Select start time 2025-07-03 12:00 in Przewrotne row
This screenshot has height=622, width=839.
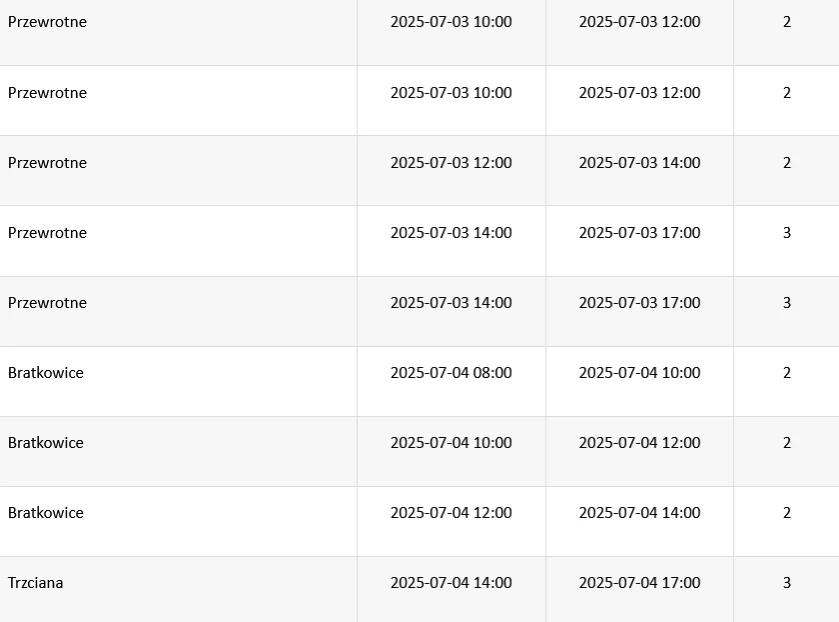click(450, 163)
